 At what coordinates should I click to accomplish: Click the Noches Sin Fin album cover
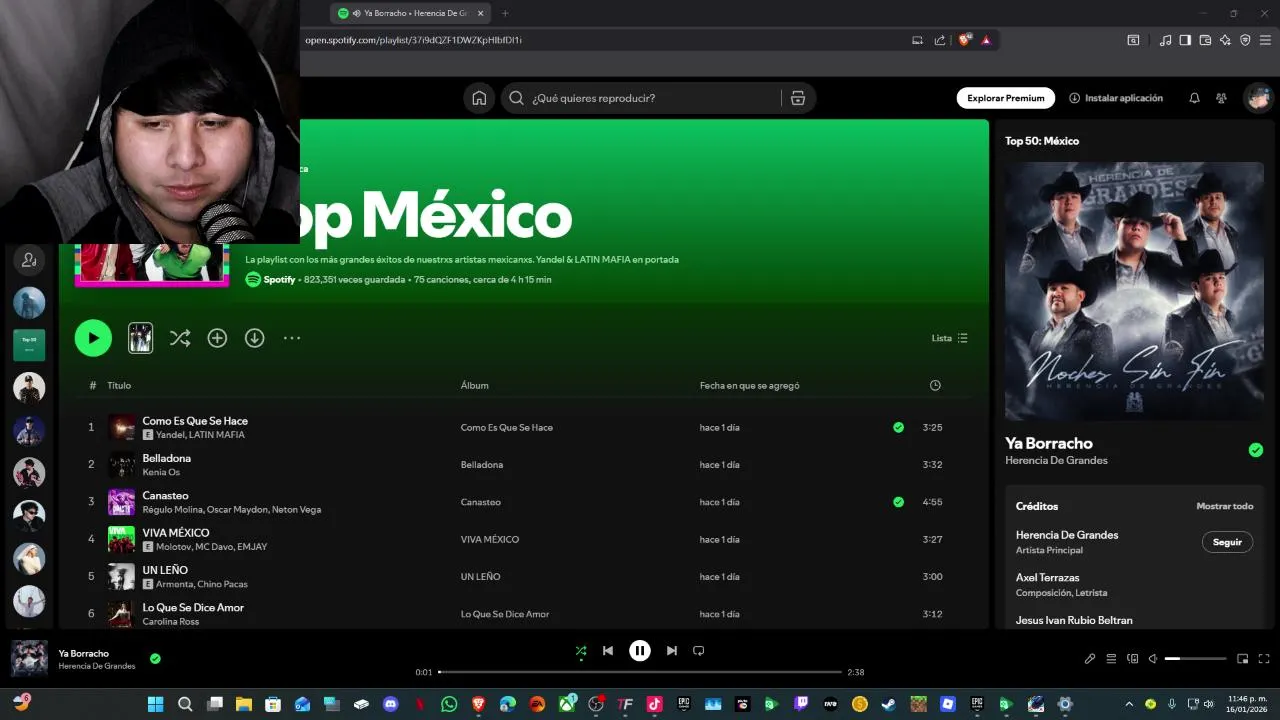(1134, 291)
